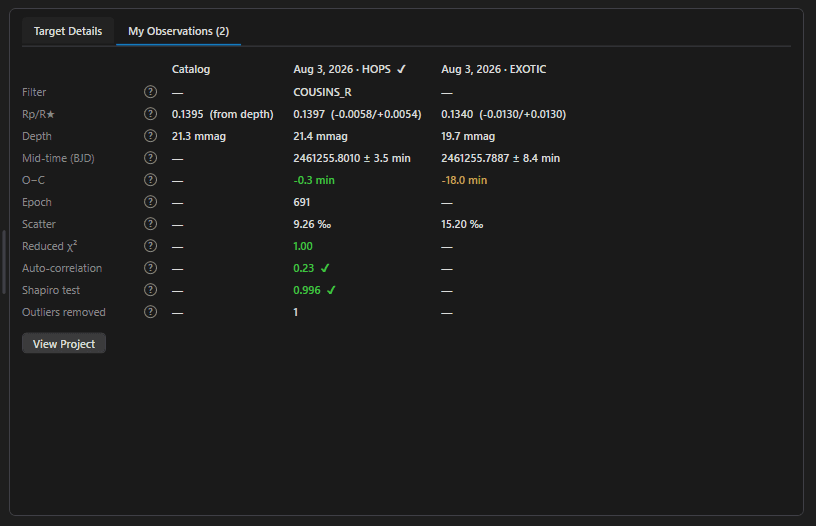Open the help icon for Outliers removed
Viewport: 816px width, 526px height.
tap(150, 312)
